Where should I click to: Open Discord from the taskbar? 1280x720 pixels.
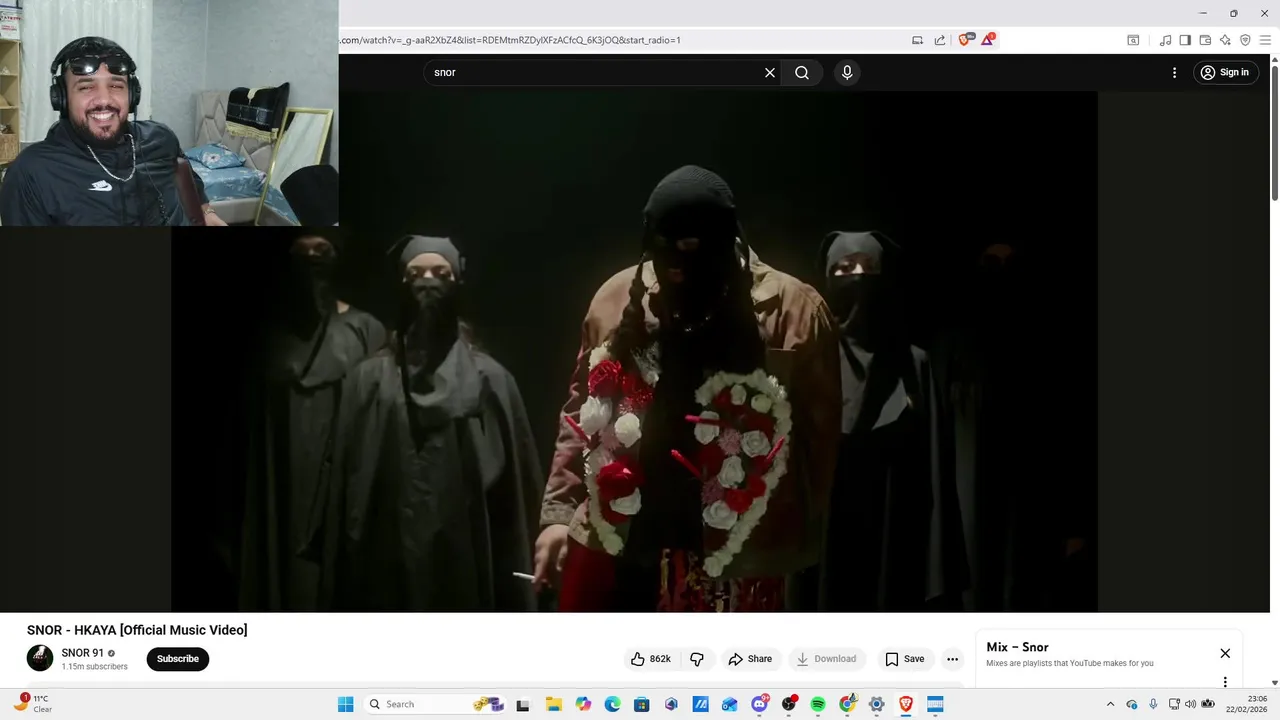coord(760,704)
